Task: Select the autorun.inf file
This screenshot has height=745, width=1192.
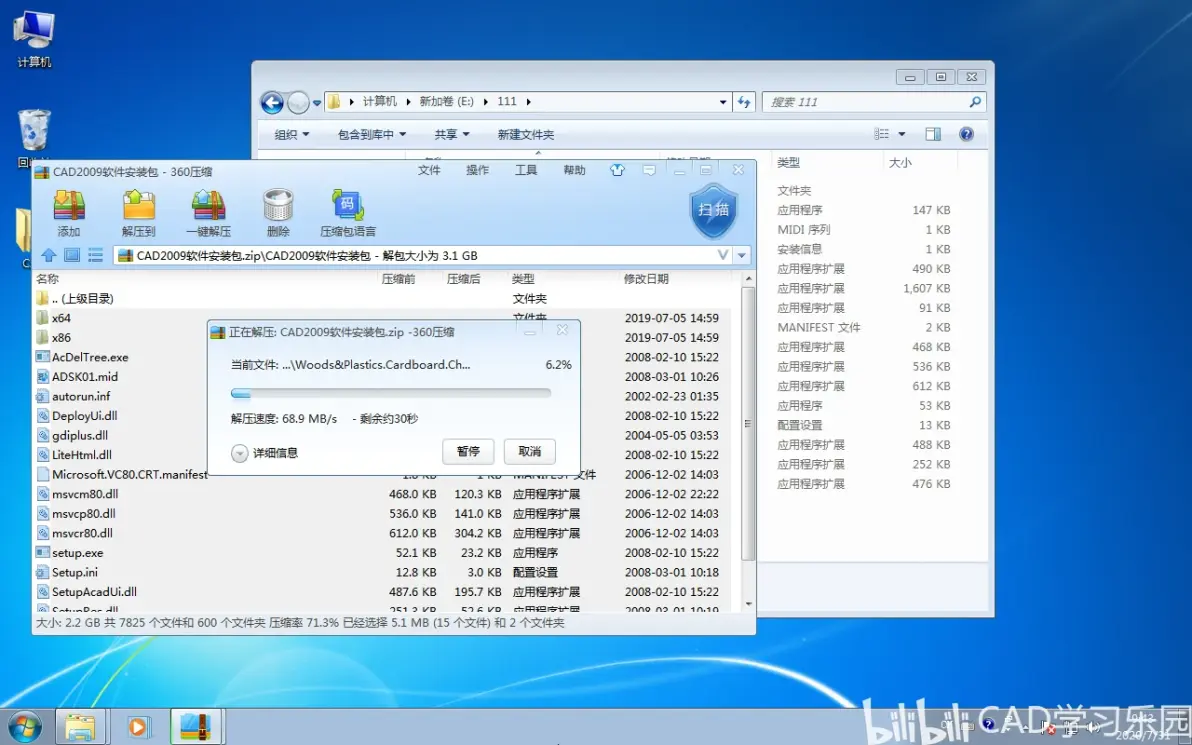Action: [81, 396]
